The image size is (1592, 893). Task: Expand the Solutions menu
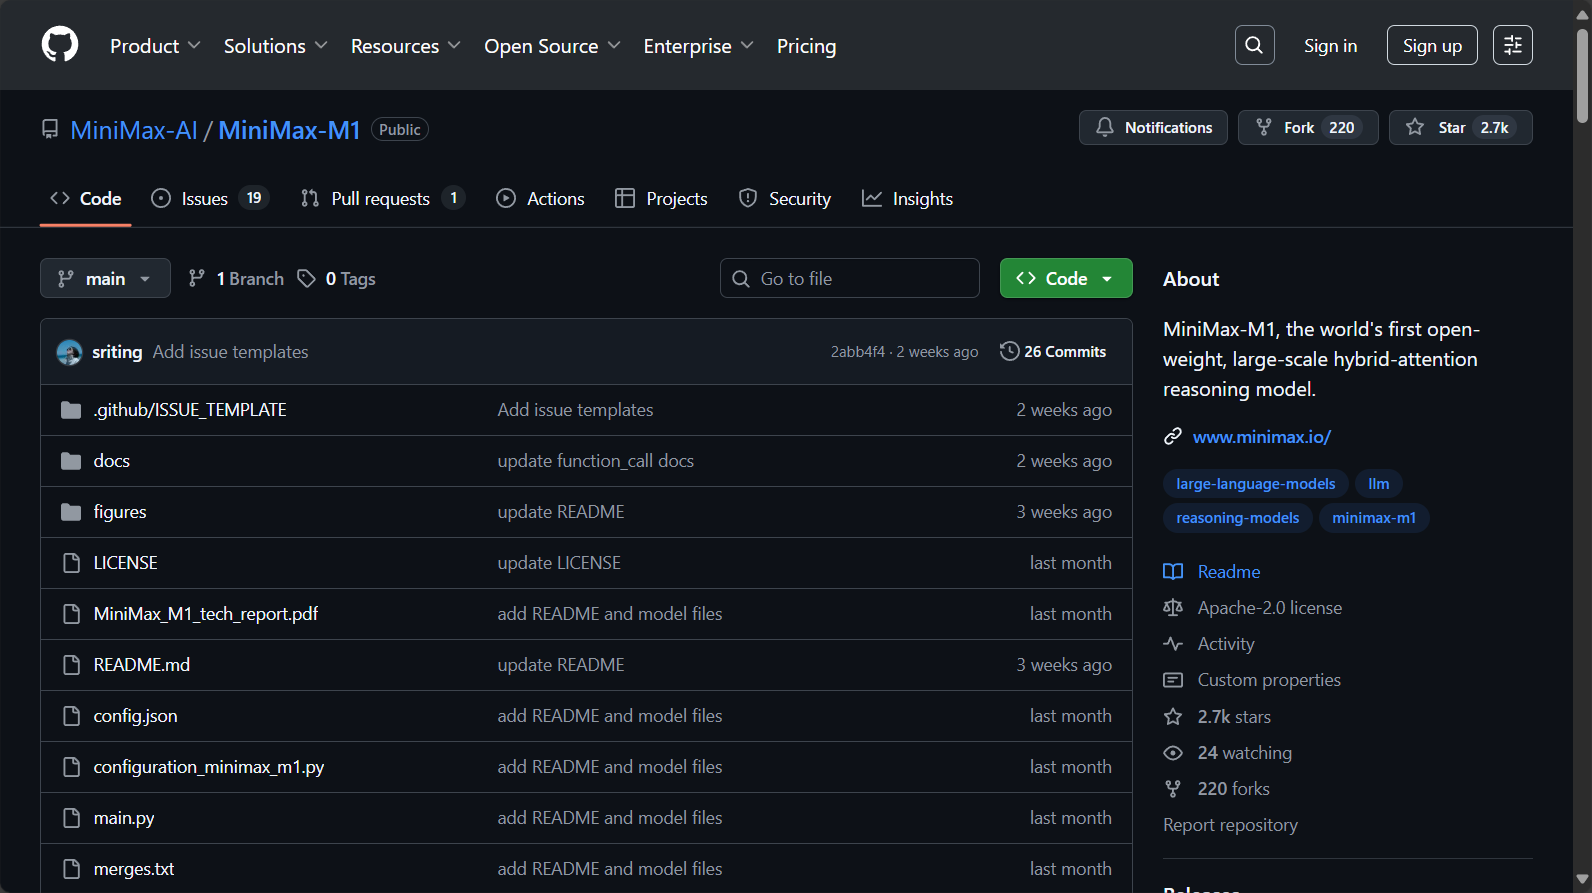click(275, 46)
